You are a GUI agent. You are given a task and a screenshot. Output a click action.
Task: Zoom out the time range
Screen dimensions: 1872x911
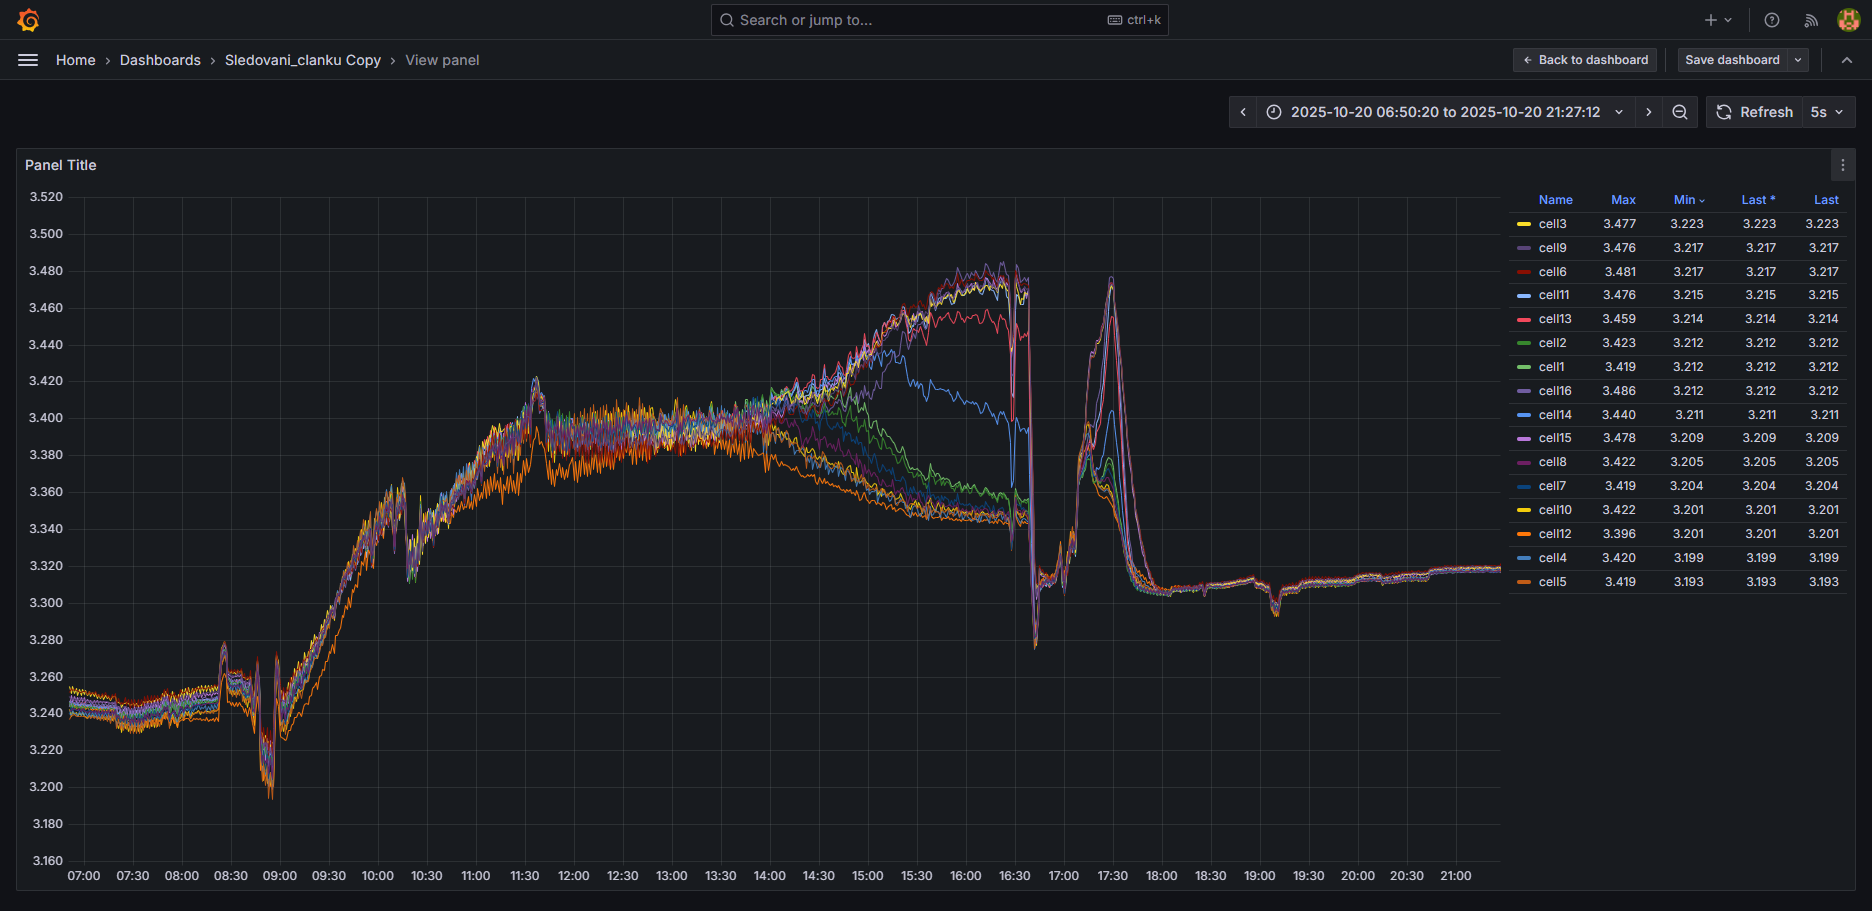pos(1680,112)
